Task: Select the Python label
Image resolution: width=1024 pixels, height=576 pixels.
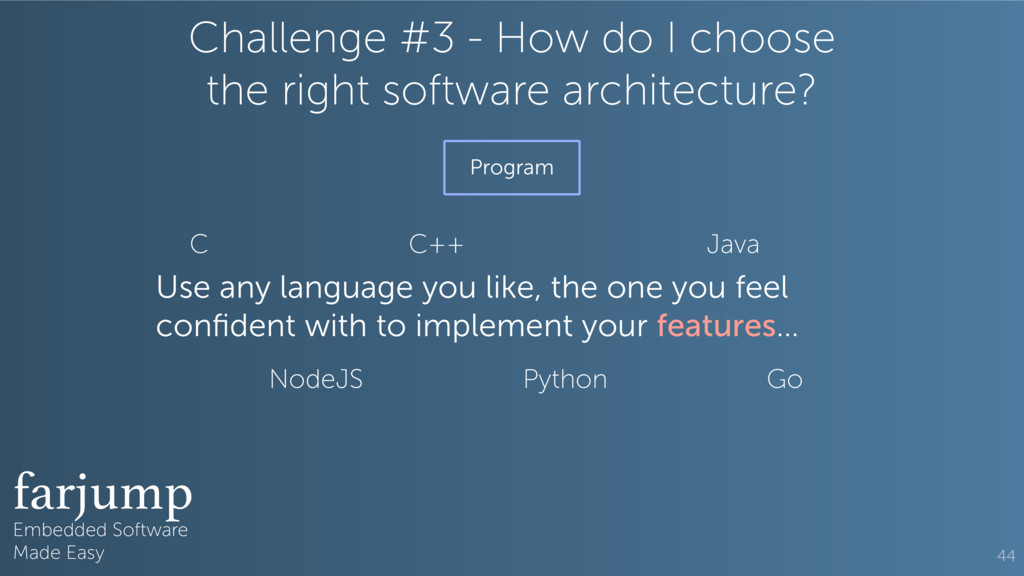Action: (565, 380)
